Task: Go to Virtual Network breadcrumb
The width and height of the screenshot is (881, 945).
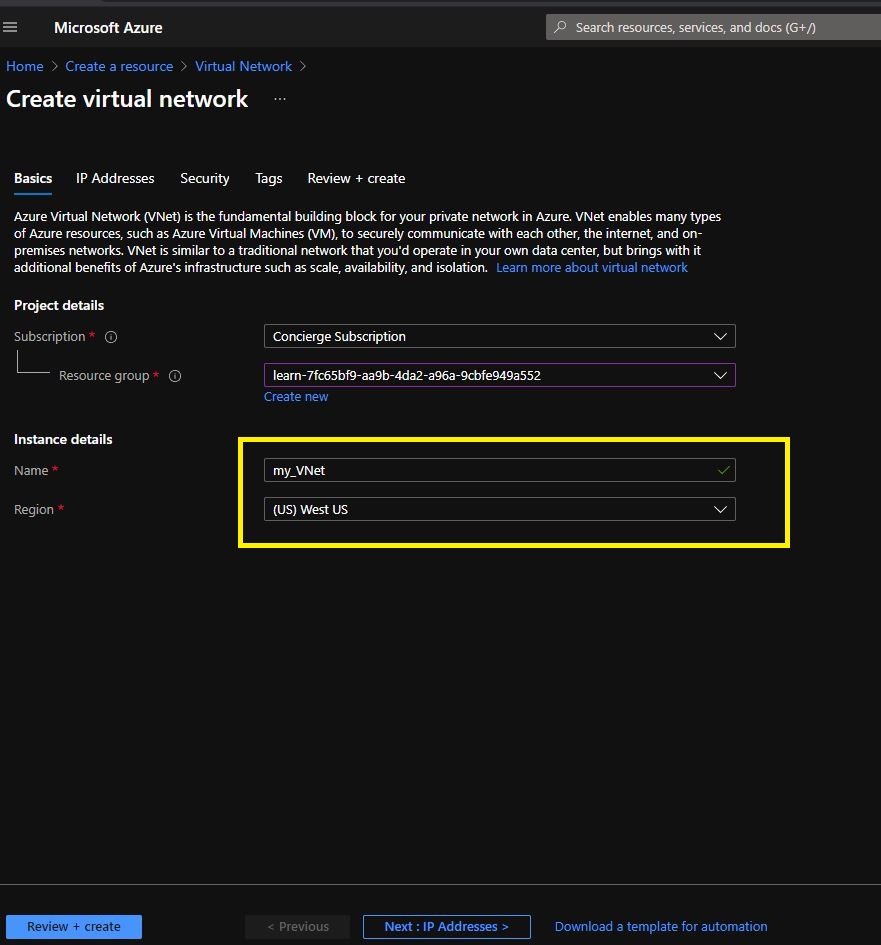Action: coord(243,66)
